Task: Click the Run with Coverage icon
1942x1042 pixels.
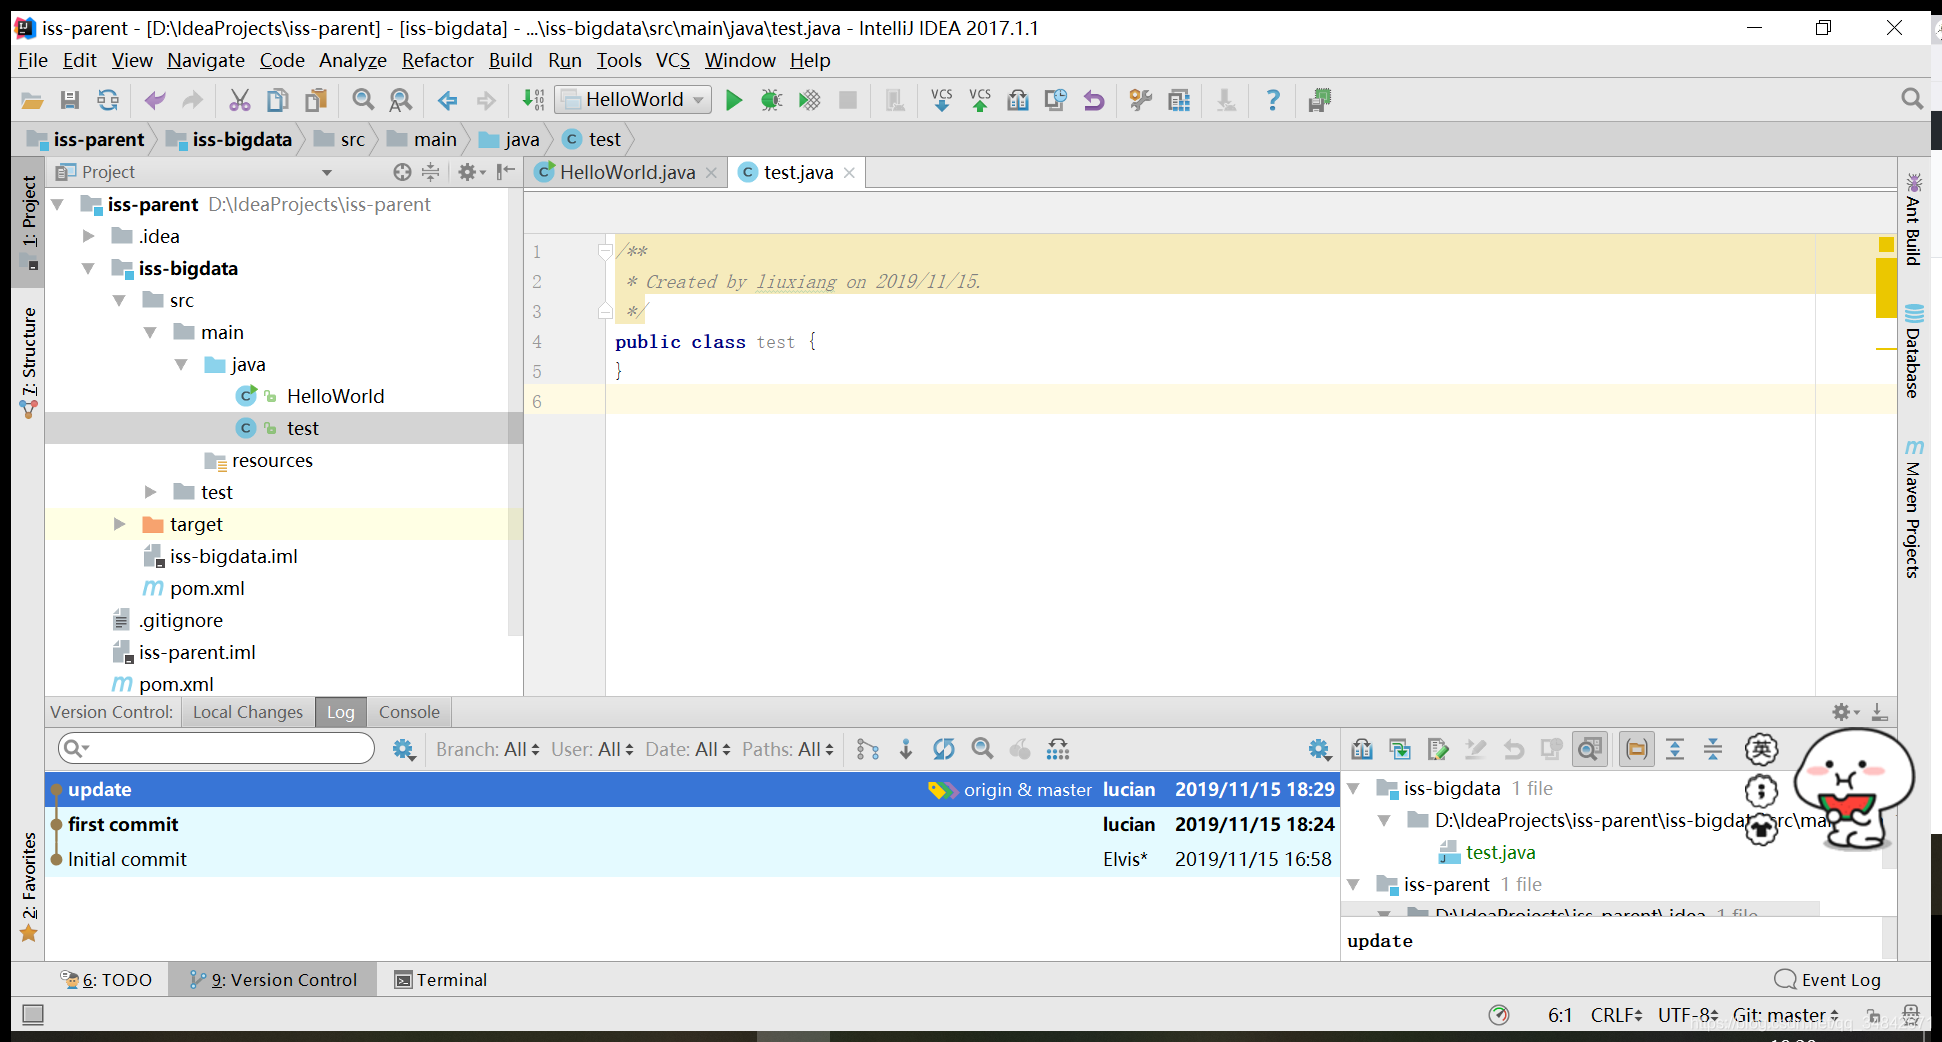Action: tap(809, 100)
